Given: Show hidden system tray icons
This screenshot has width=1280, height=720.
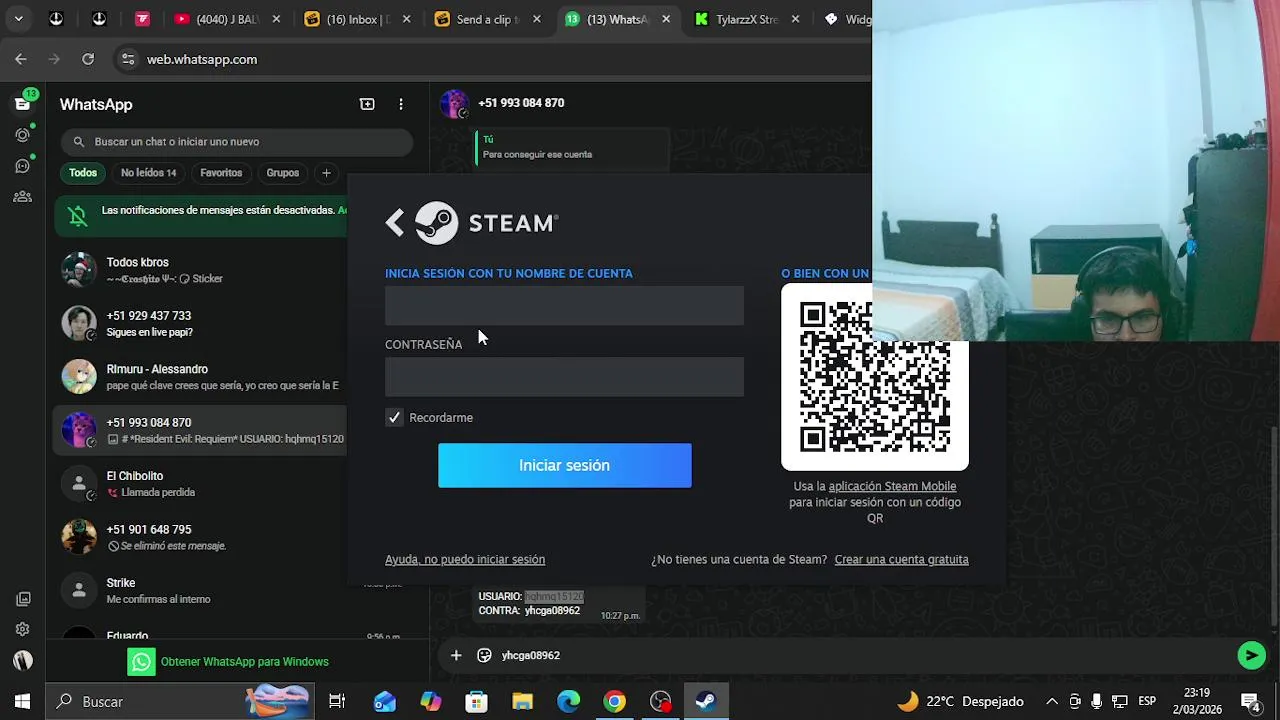Looking at the screenshot, I should click(x=1052, y=702).
